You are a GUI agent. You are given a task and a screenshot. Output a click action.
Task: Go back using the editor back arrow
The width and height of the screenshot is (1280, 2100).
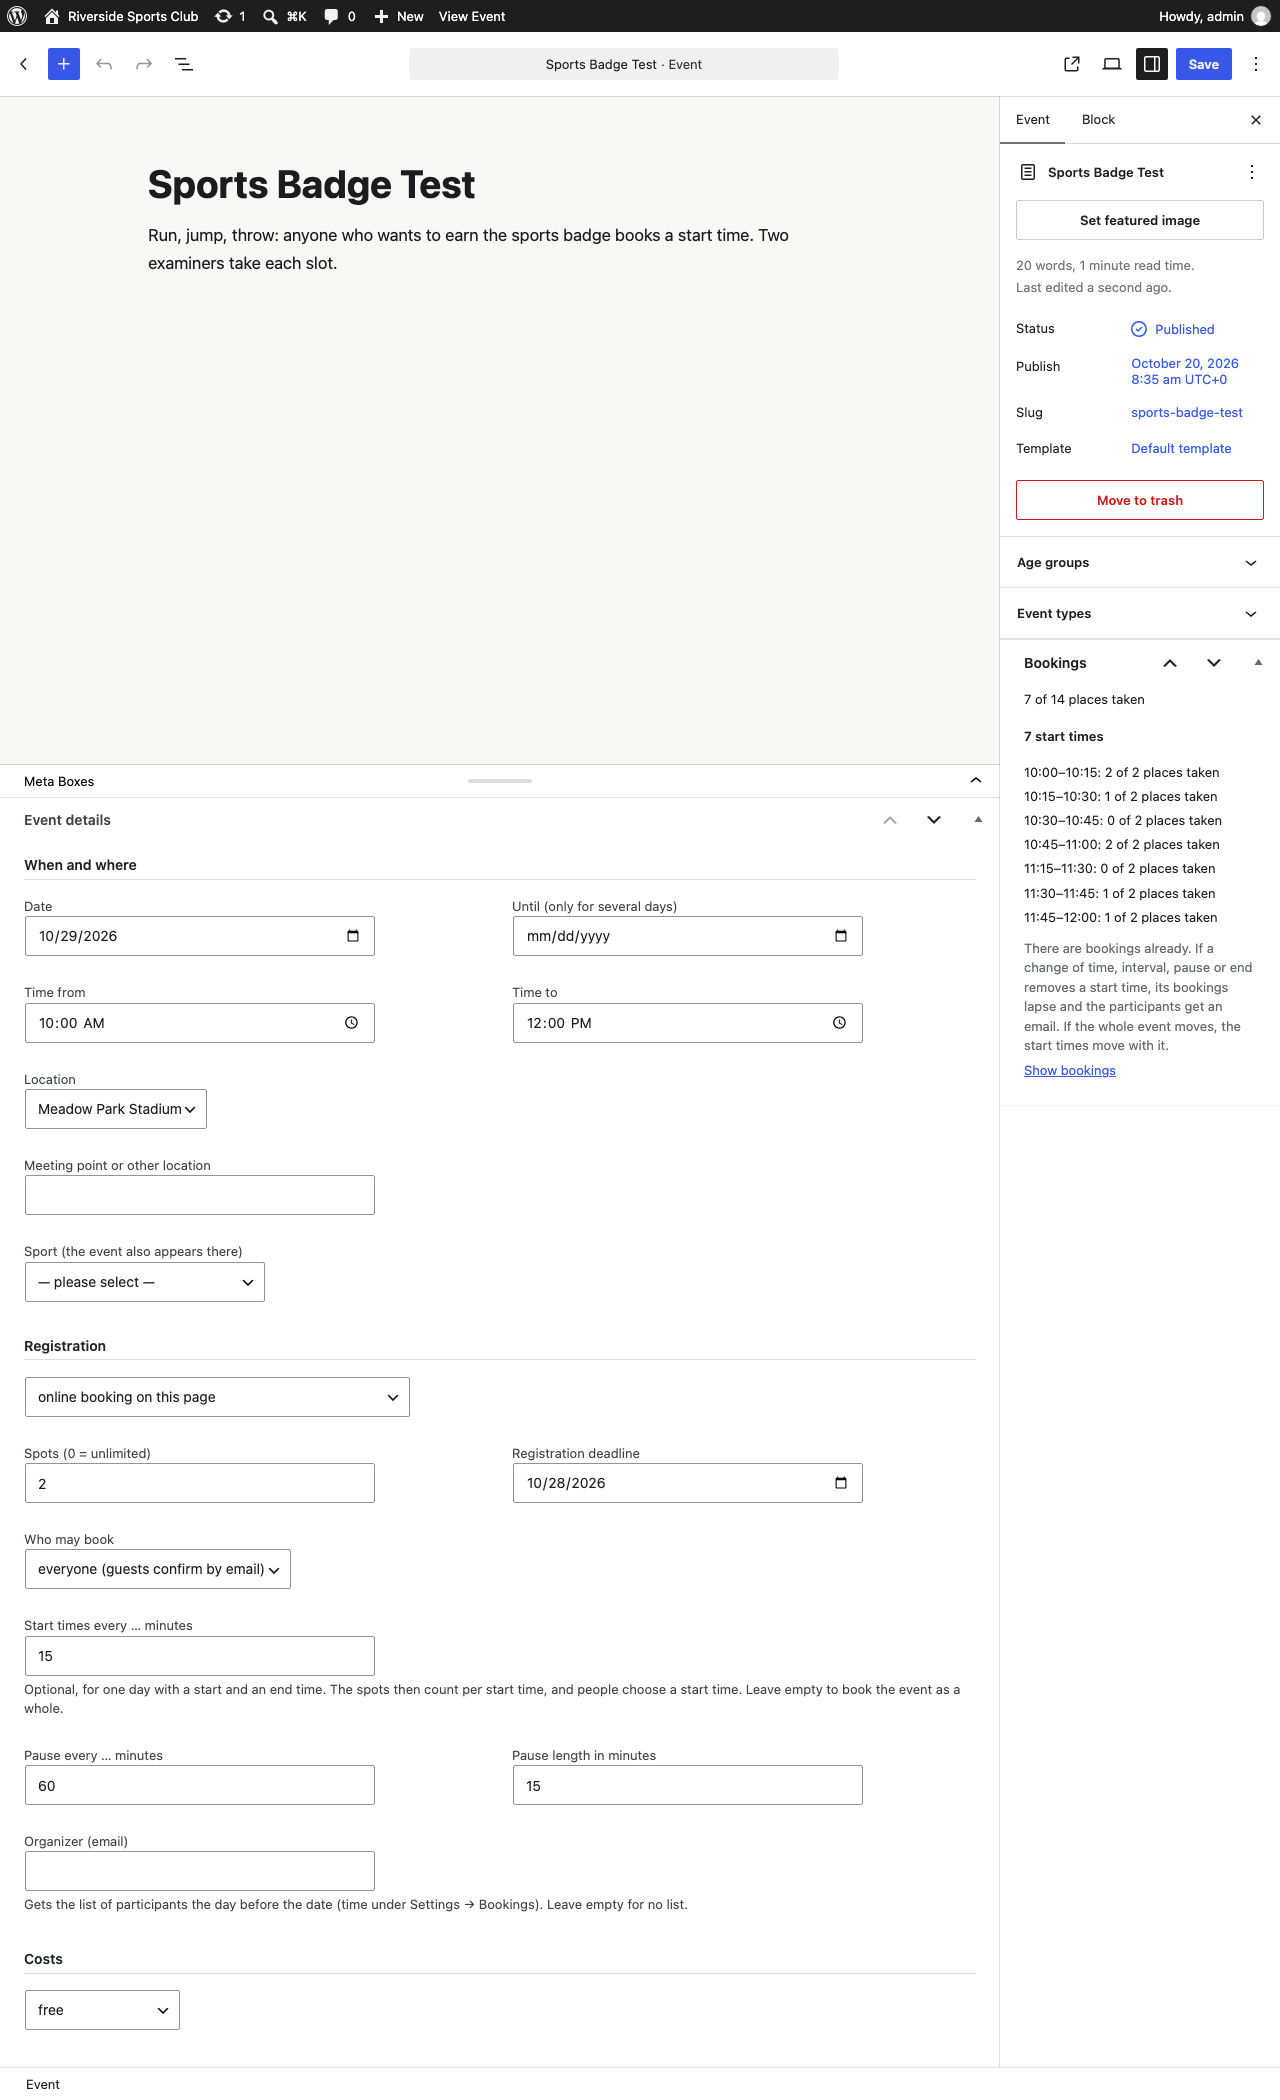(24, 64)
